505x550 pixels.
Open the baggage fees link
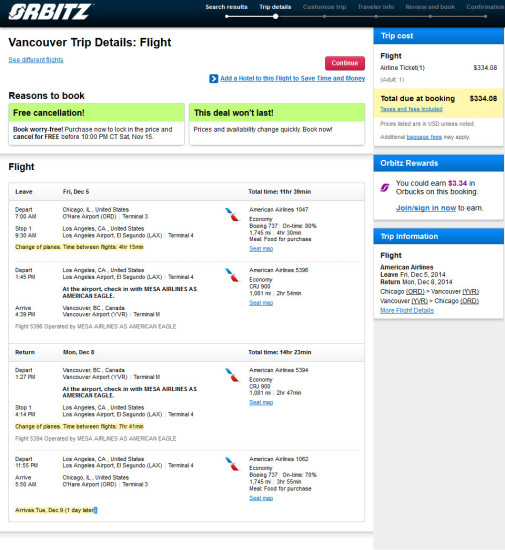tap(424, 137)
